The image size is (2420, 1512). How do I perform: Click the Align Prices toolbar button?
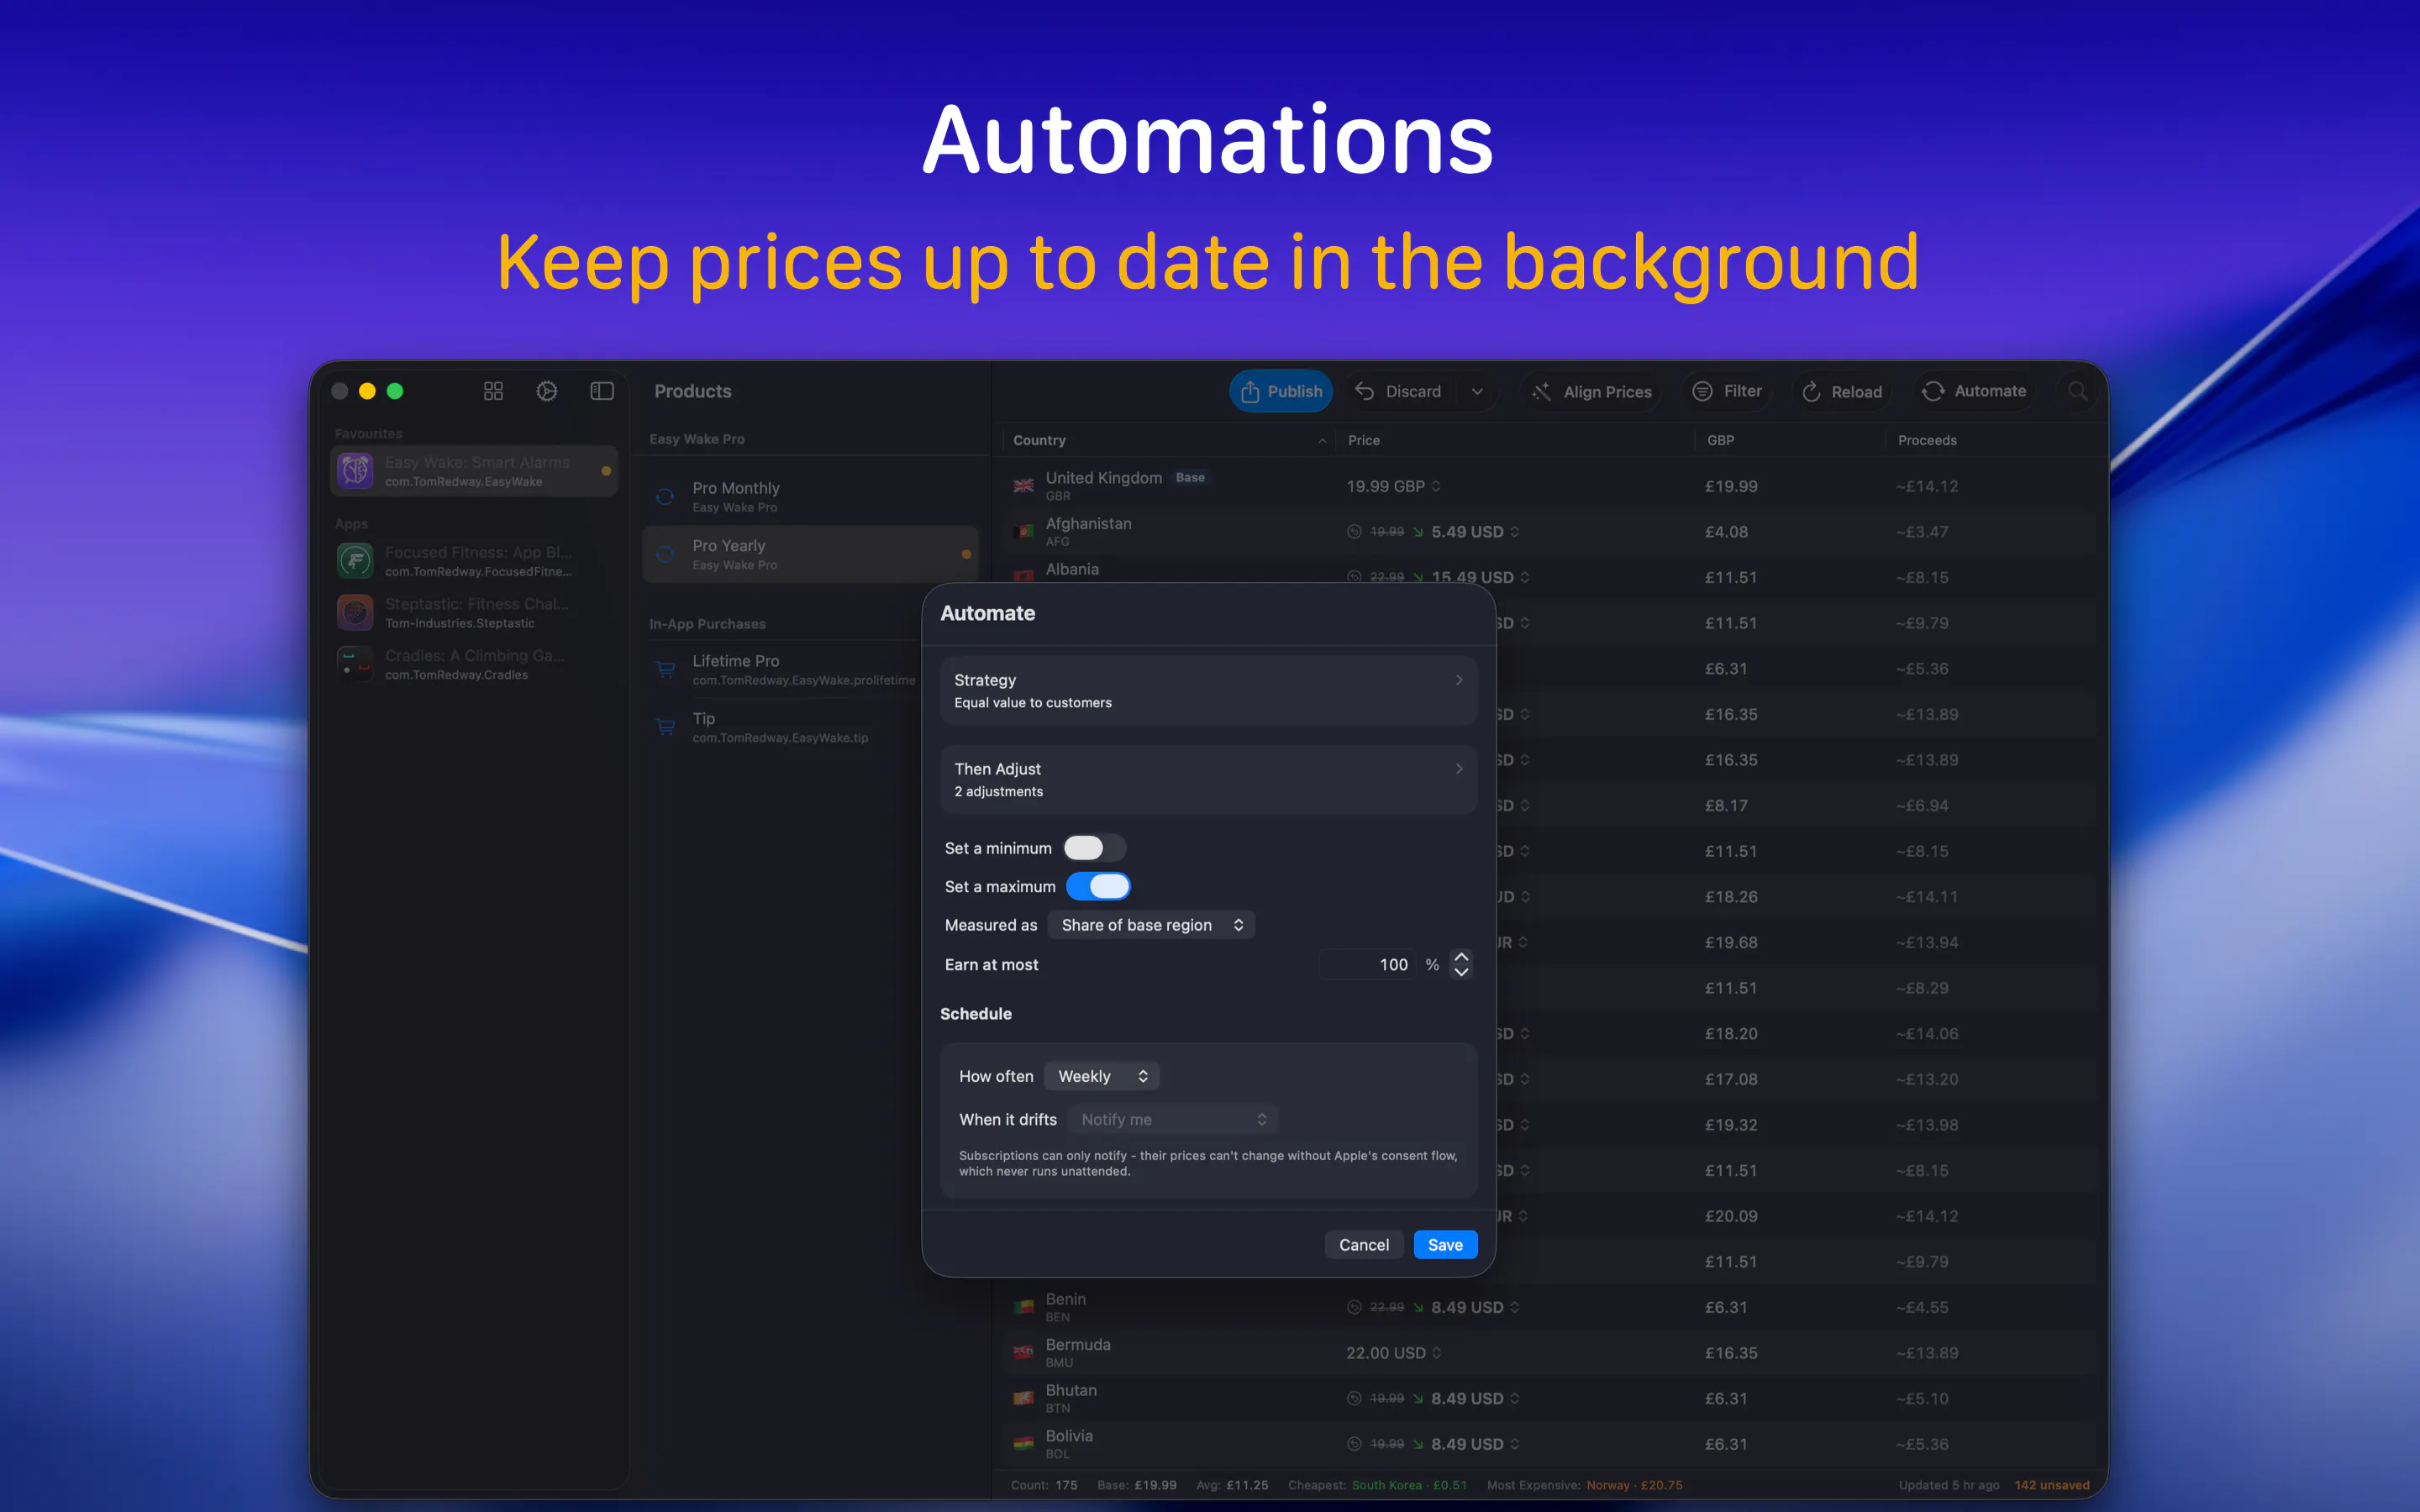(1592, 391)
